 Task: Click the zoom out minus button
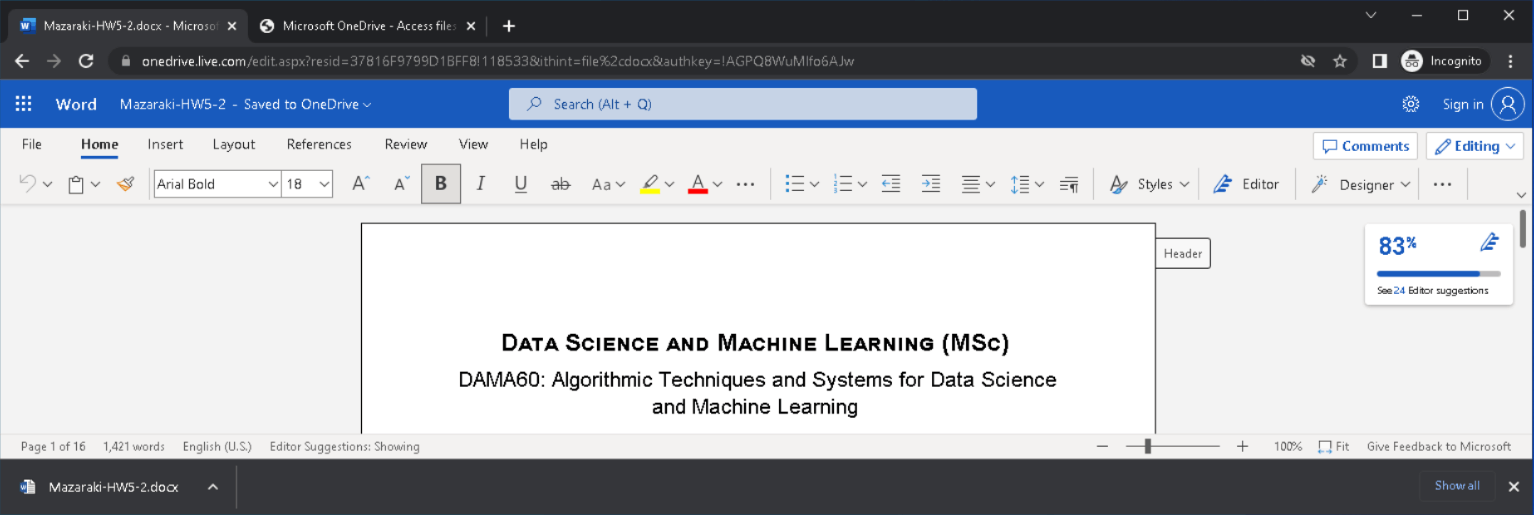tap(1102, 446)
